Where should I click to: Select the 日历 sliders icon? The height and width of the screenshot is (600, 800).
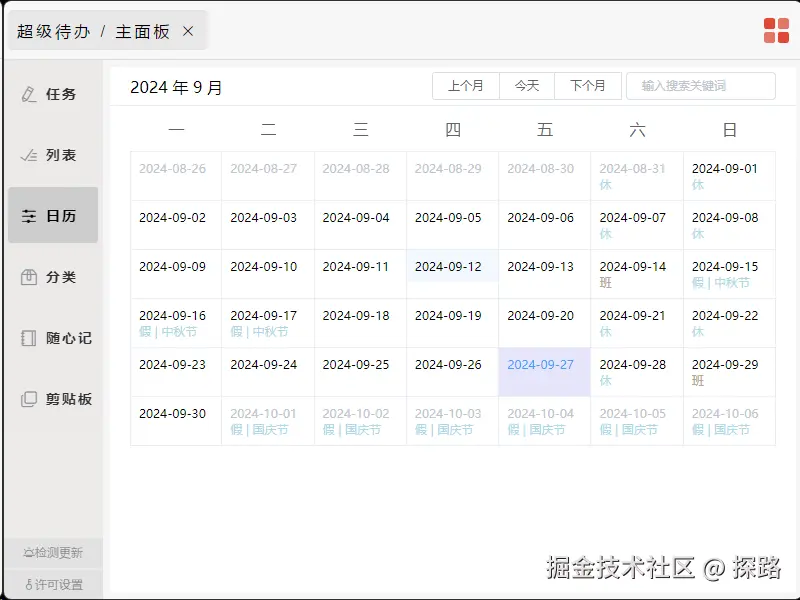pyautogui.click(x=29, y=216)
